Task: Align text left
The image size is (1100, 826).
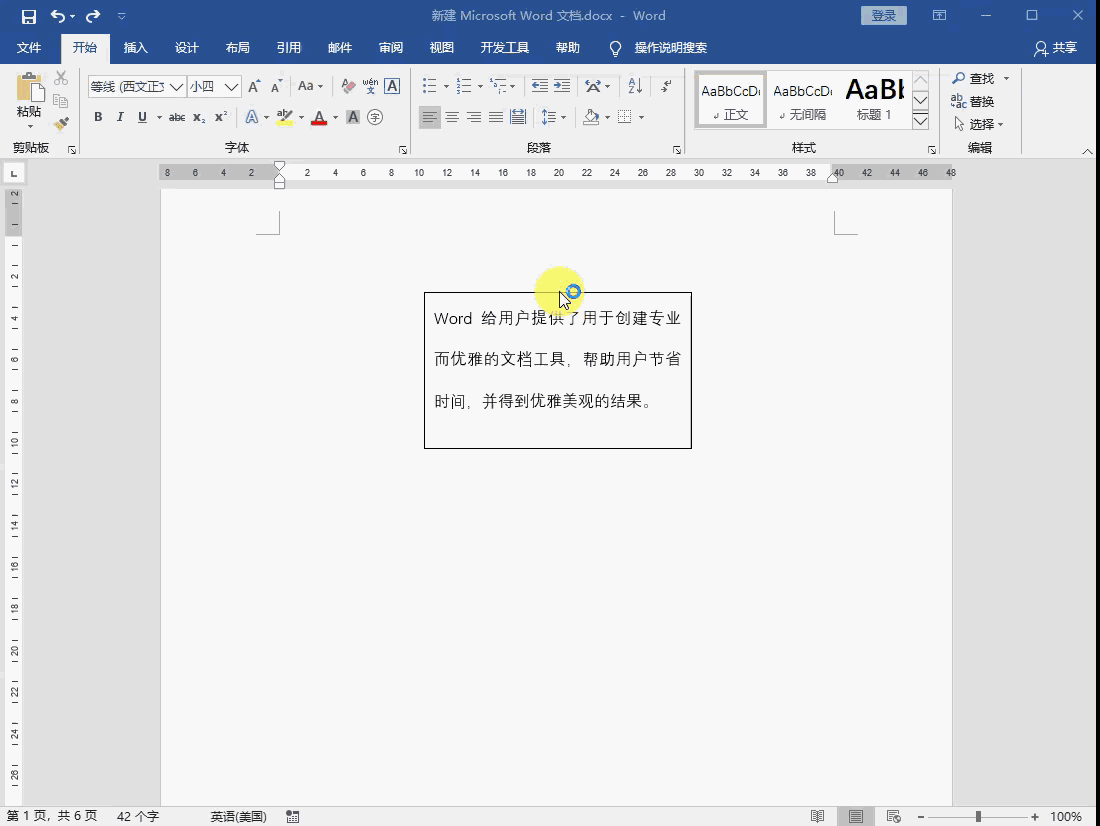Action: tap(430, 117)
